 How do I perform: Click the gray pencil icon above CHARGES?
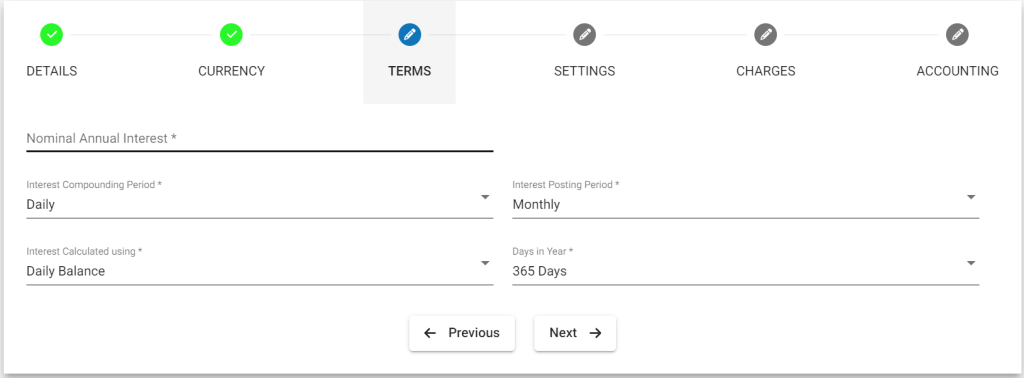pyautogui.click(x=765, y=34)
